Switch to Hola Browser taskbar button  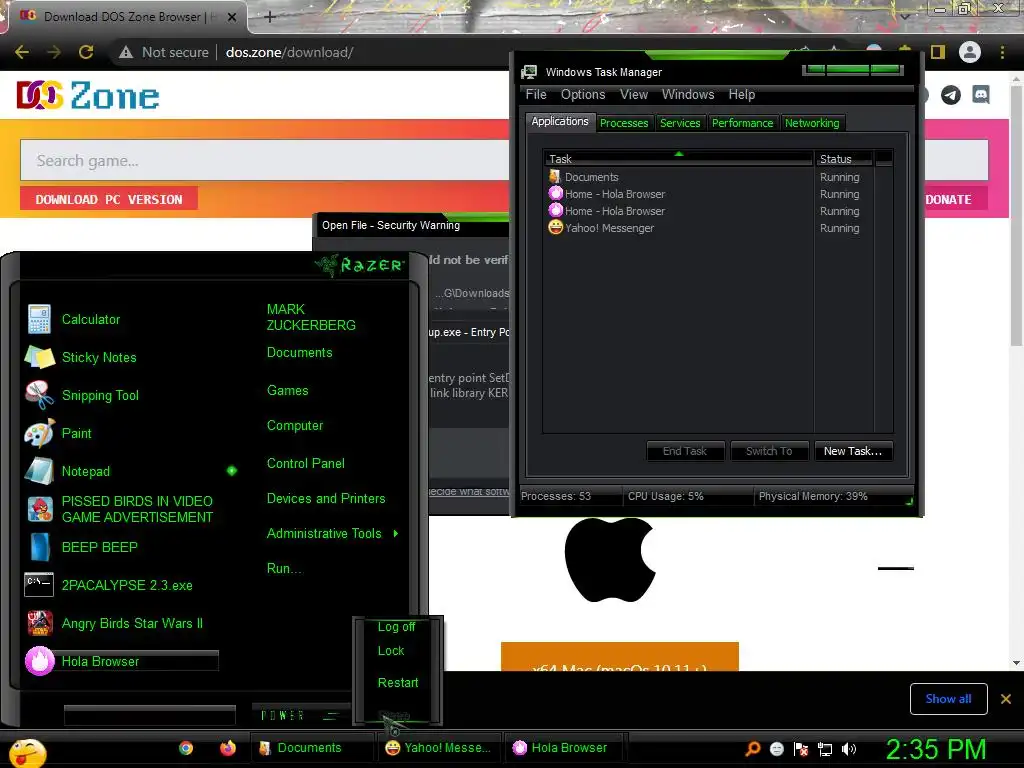[563, 748]
